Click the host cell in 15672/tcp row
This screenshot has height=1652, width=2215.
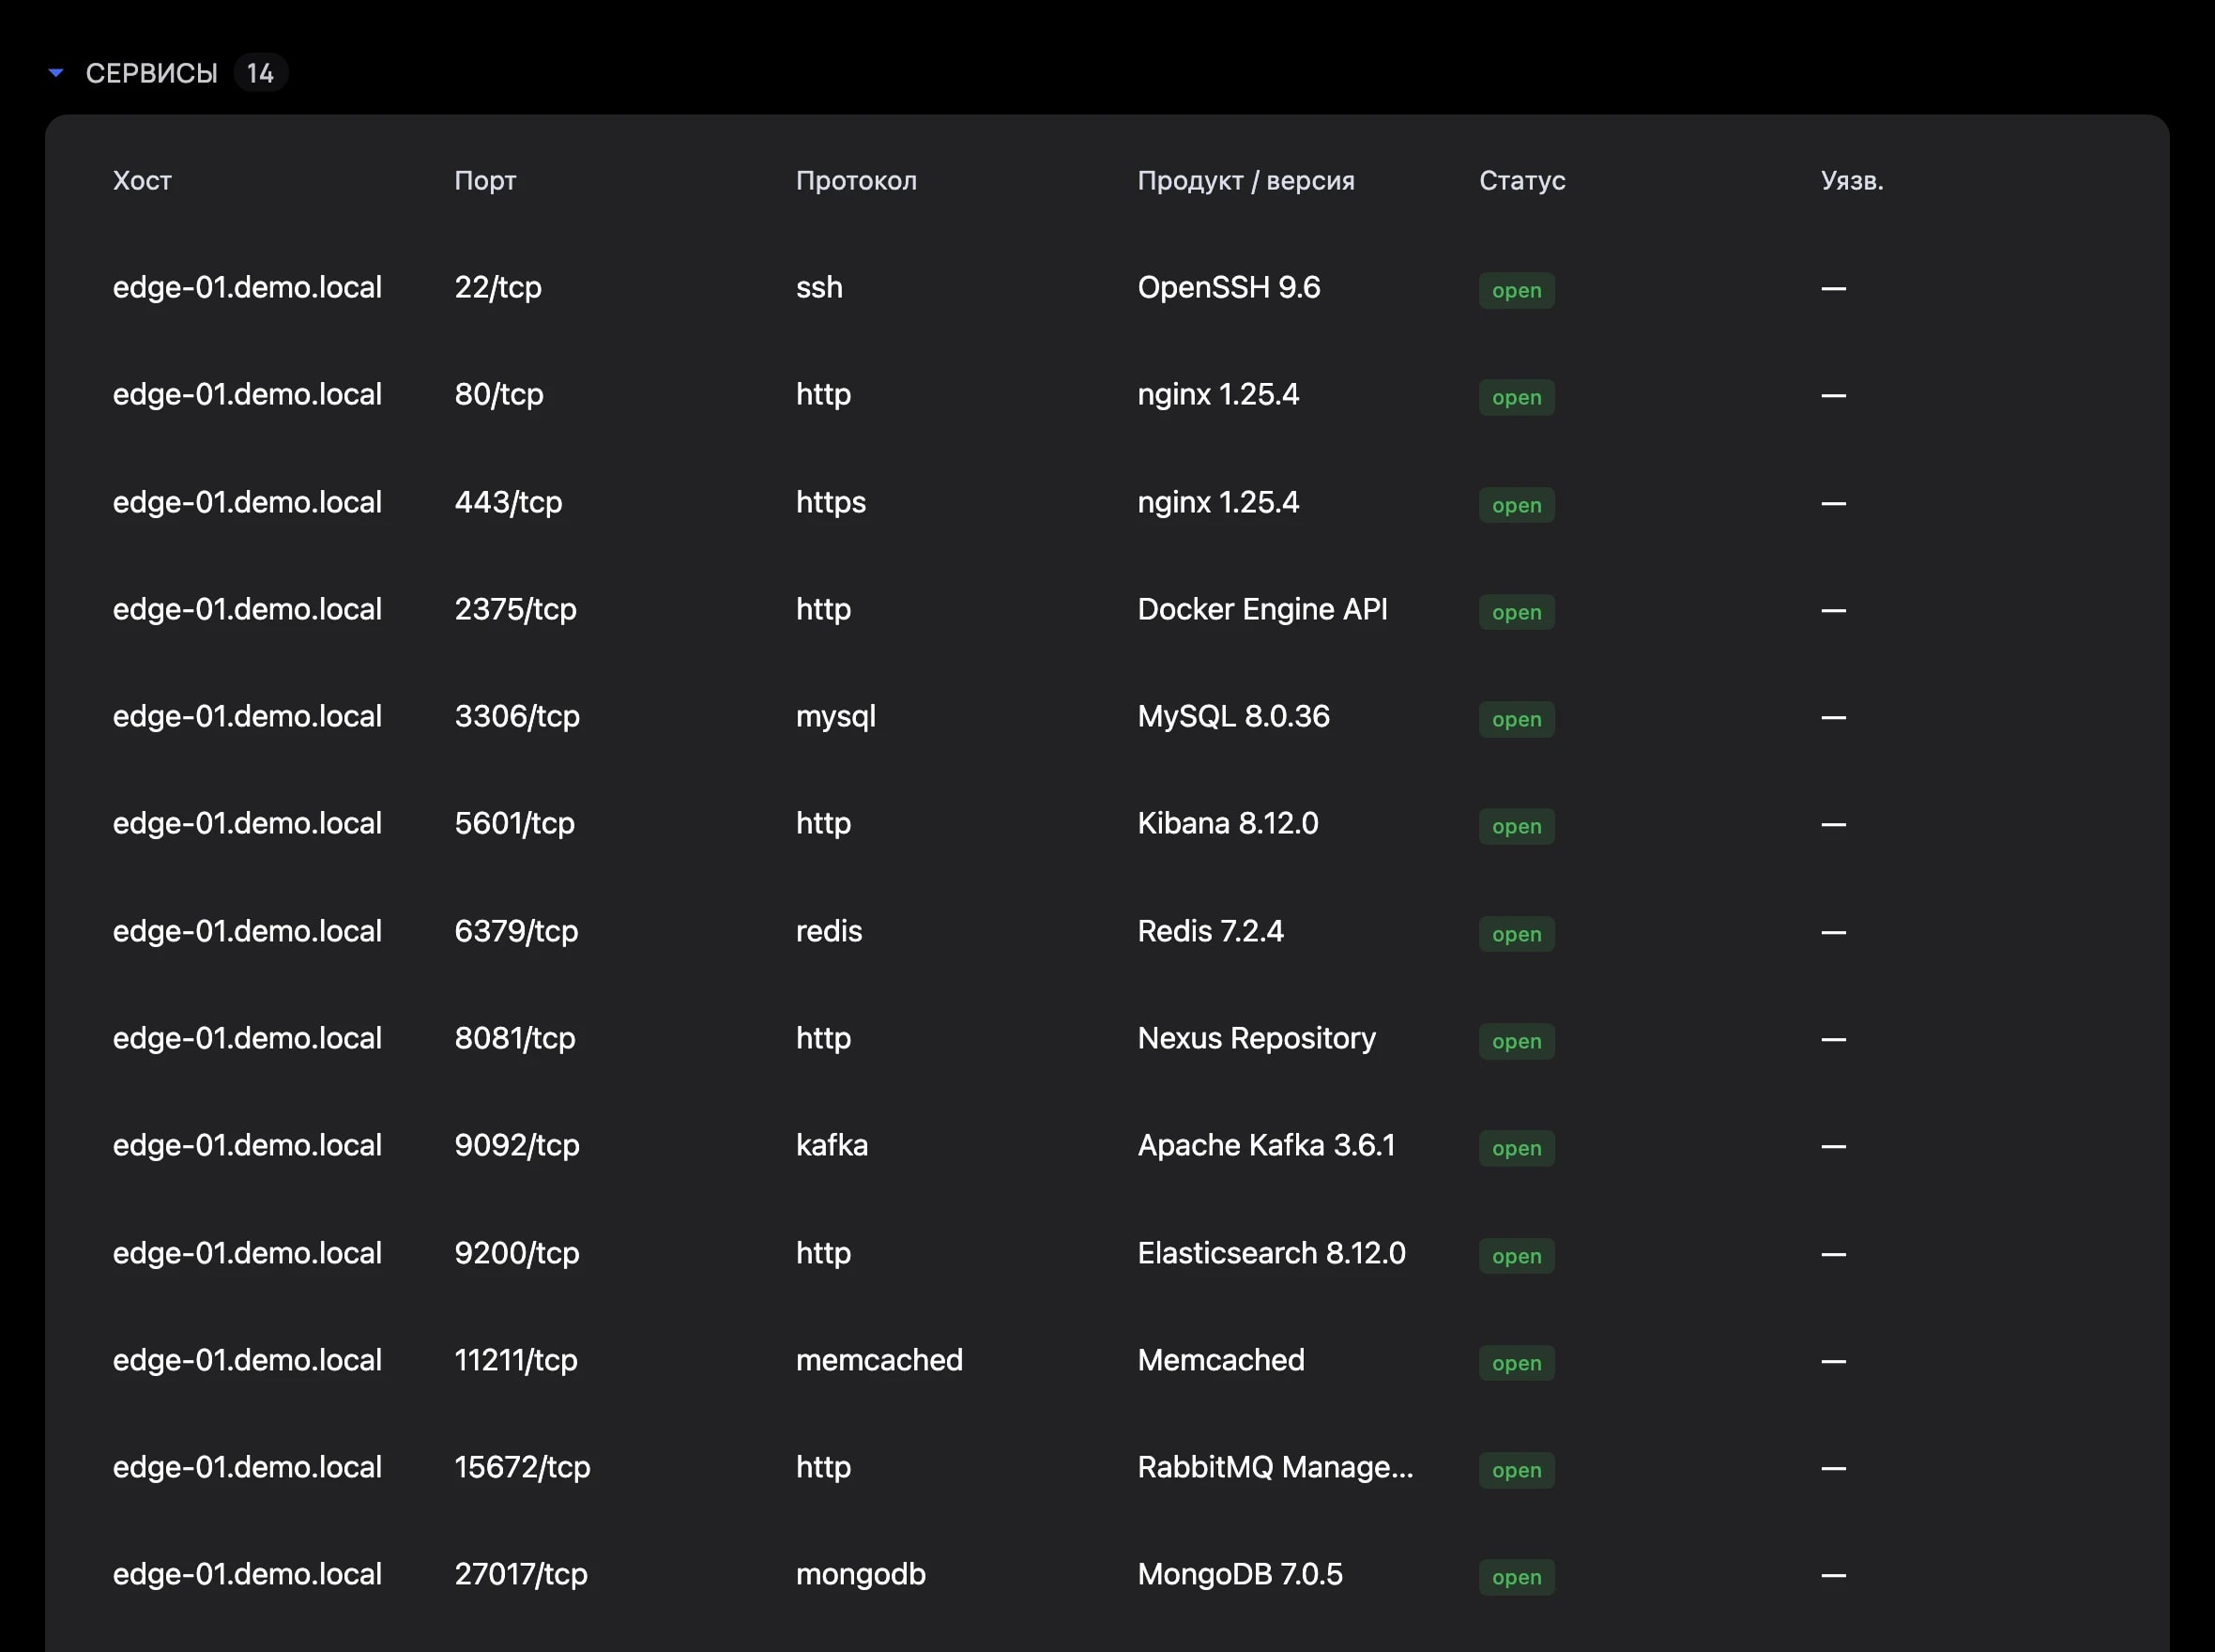[x=247, y=1467]
